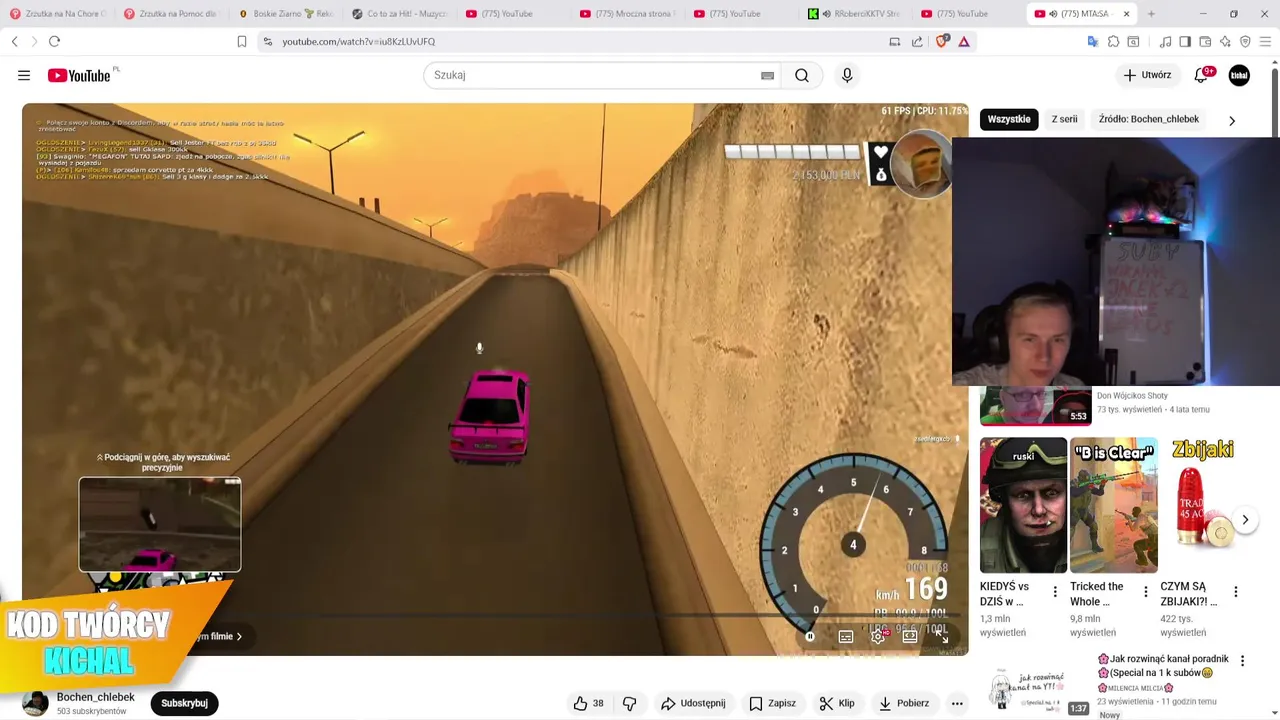Show next Shorts with right arrow

click(1245, 520)
